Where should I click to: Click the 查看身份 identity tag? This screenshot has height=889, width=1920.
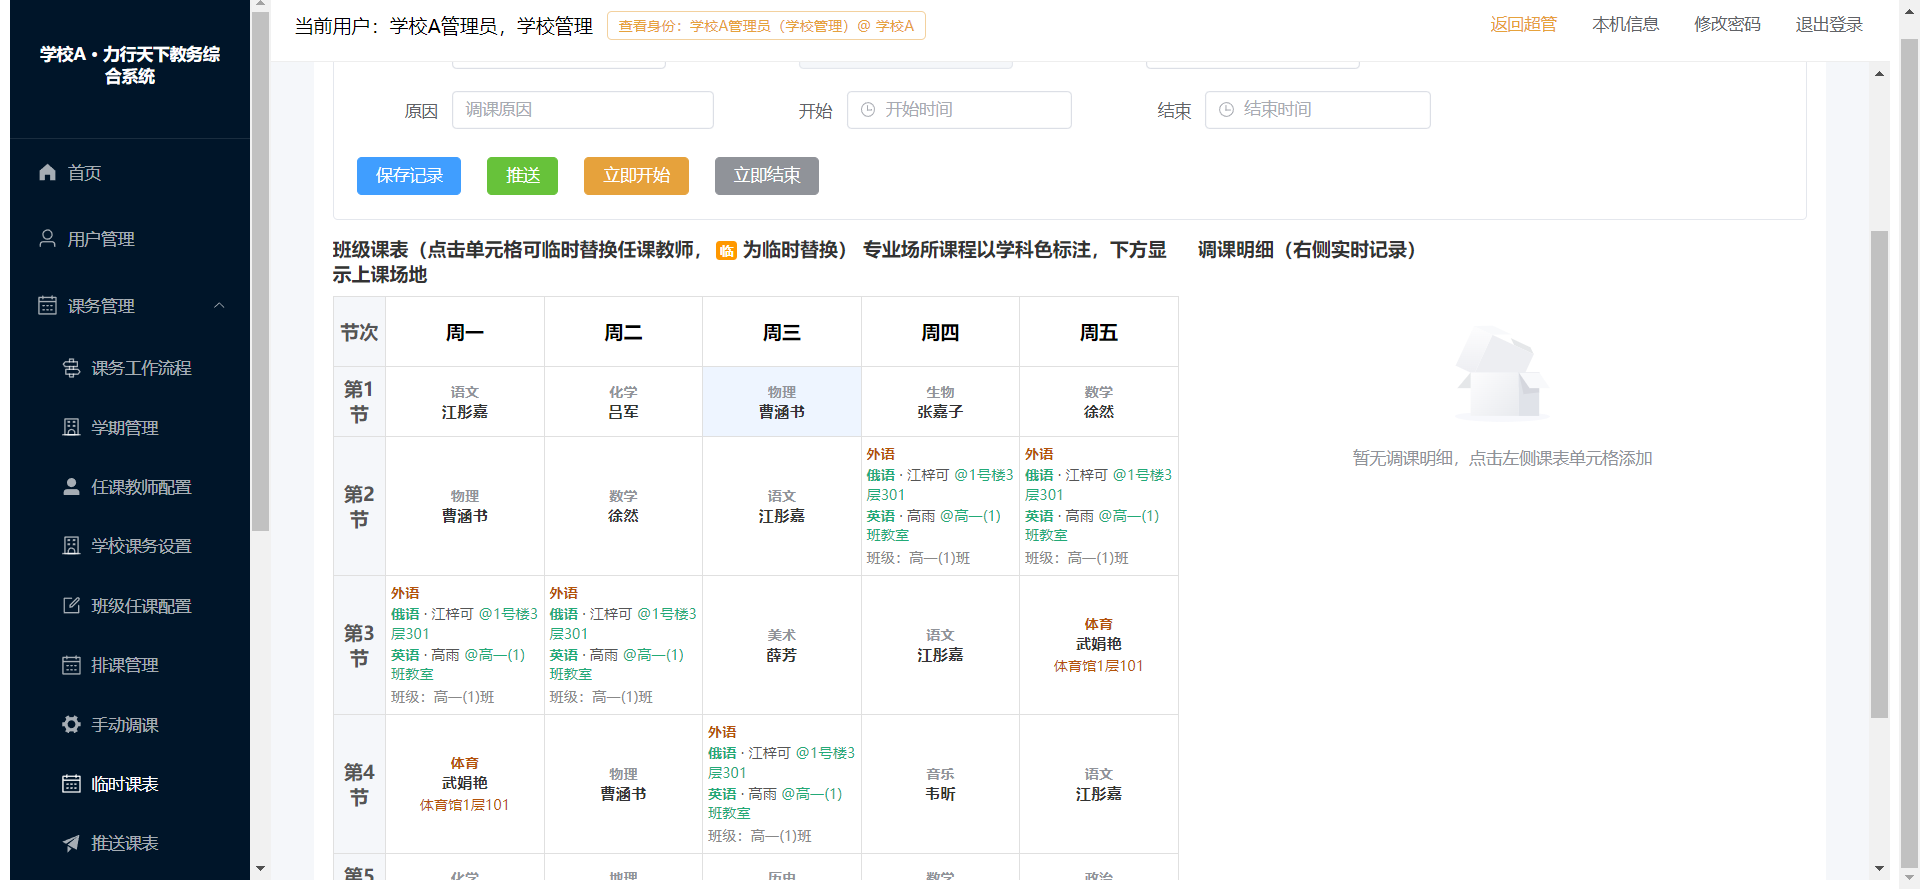(766, 26)
